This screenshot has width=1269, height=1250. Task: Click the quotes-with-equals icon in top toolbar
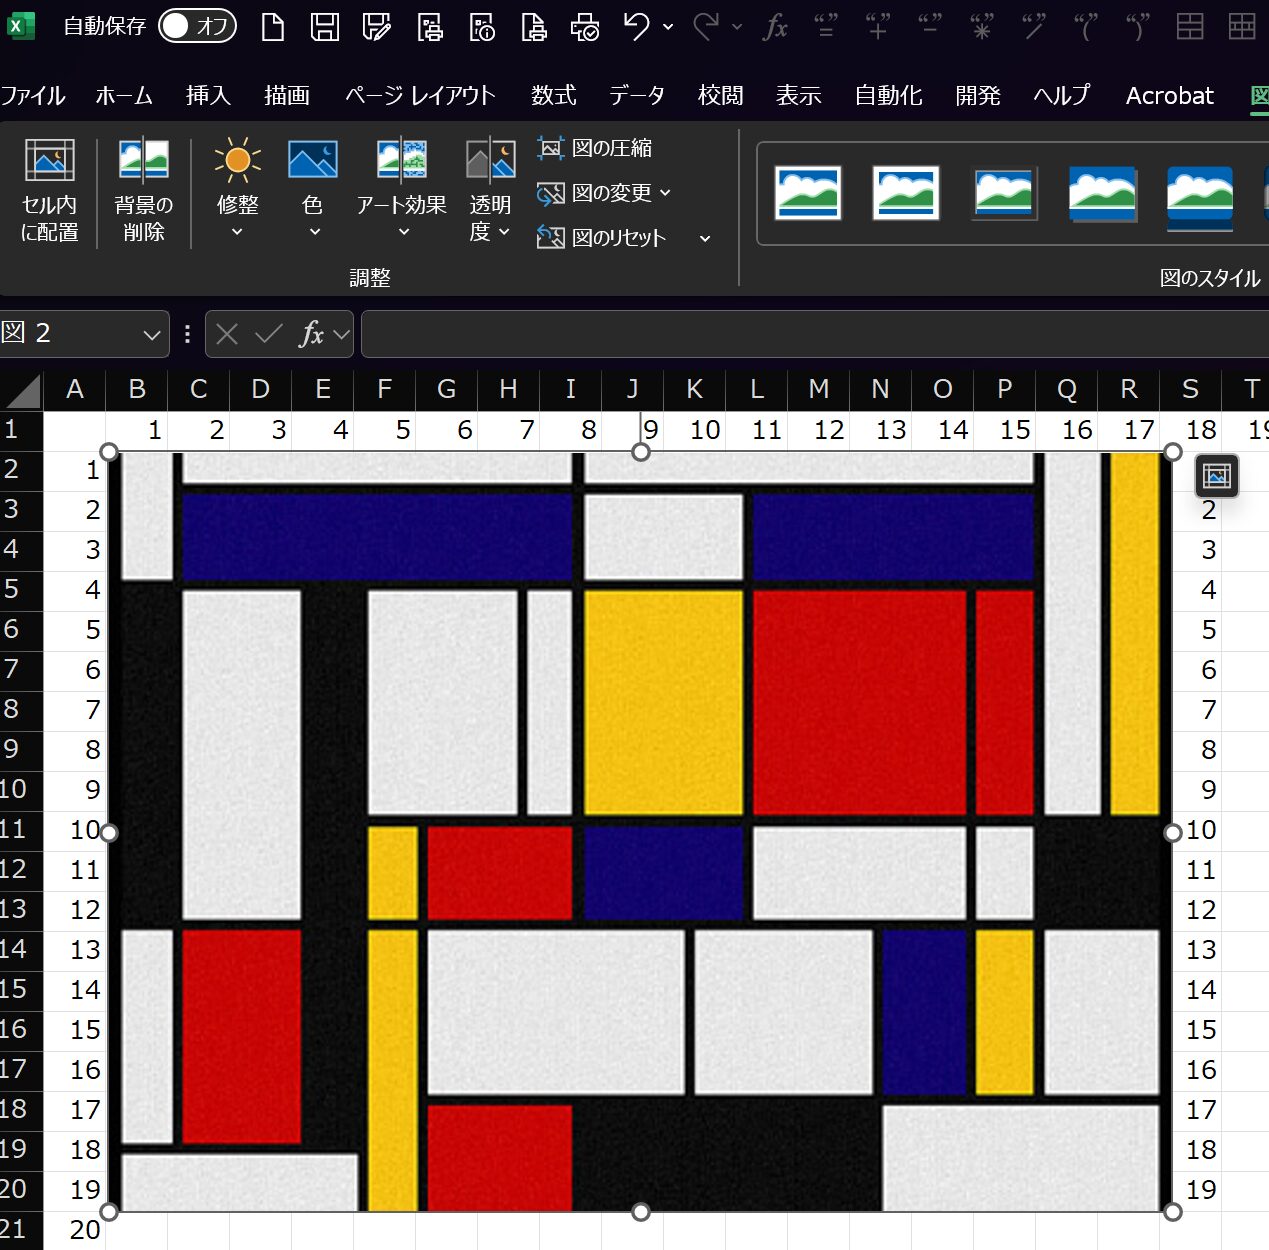pos(826,27)
